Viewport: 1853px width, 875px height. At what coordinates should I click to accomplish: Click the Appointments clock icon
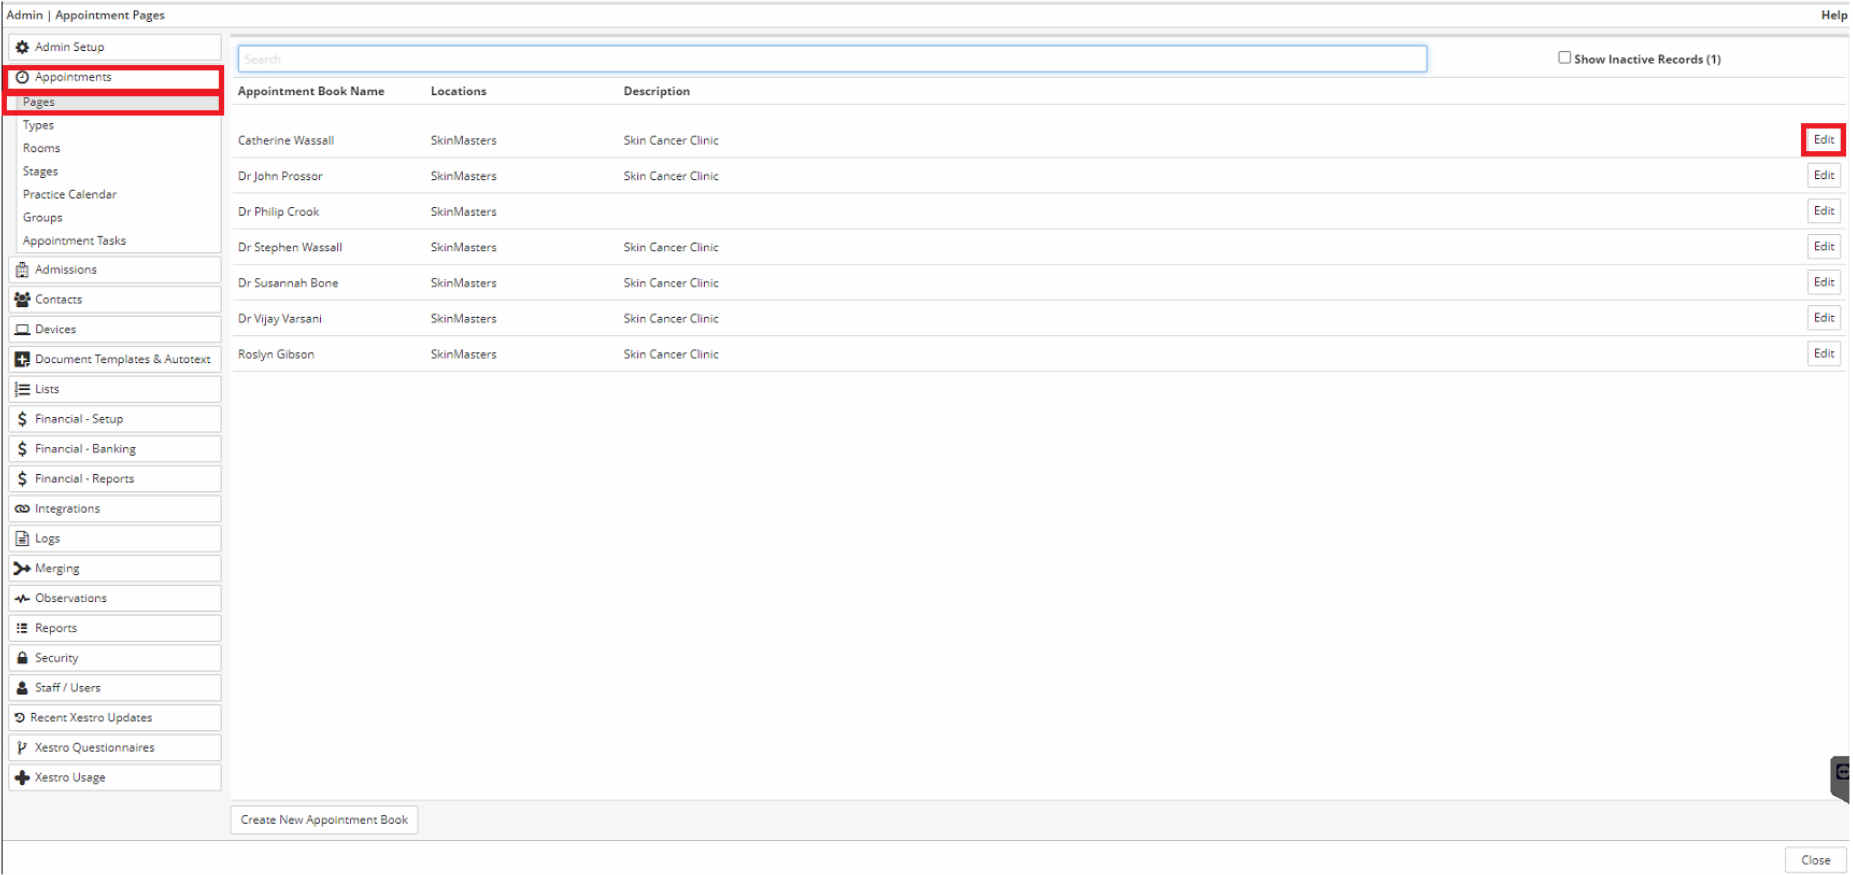tap(22, 77)
